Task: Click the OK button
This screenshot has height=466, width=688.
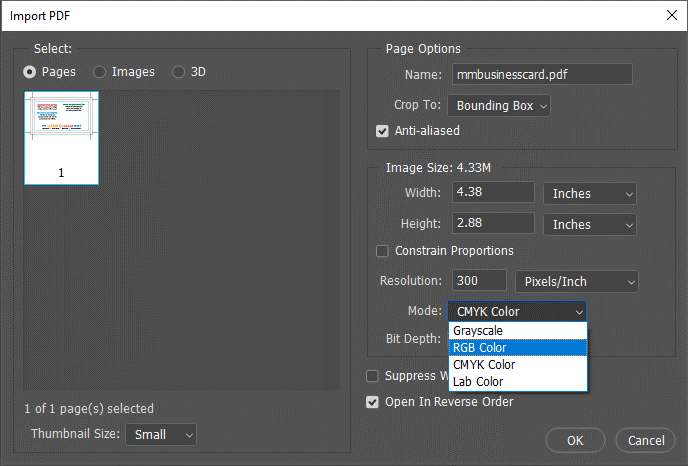Action: pyautogui.click(x=575, y=440)
